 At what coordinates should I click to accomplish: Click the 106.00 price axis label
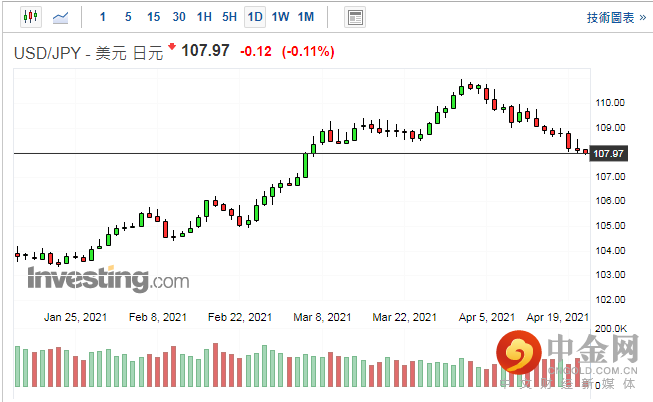(x=610, y=201)
